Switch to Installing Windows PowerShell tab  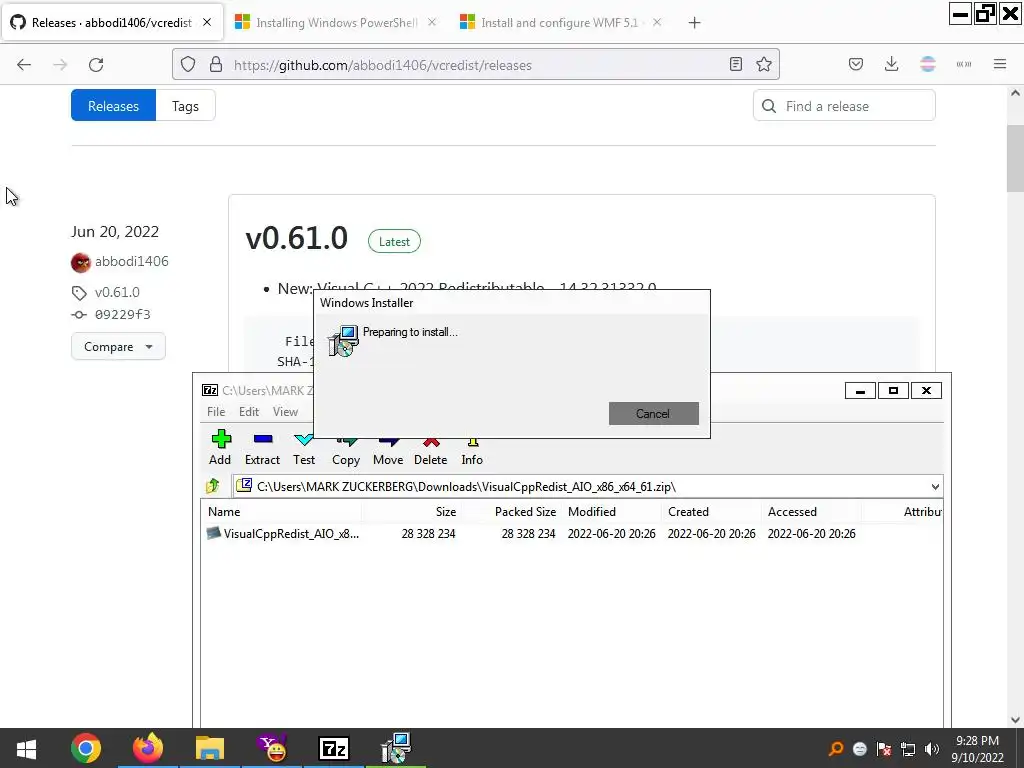tap(336, 23)
